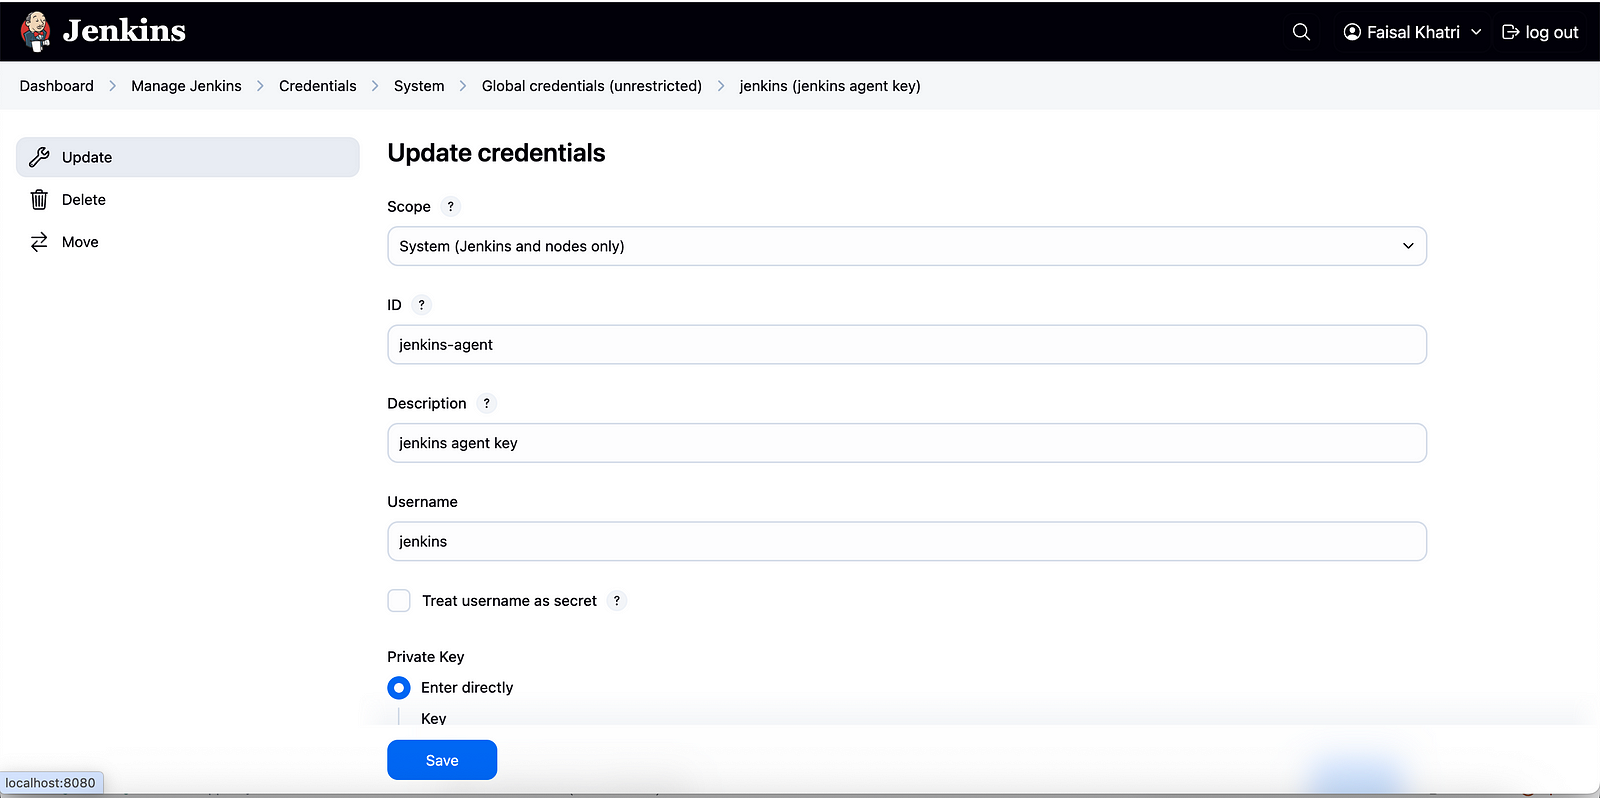Click the wrench icon beside Update
This screenshot has width=1600, height=798.
(x=39, y=157)
